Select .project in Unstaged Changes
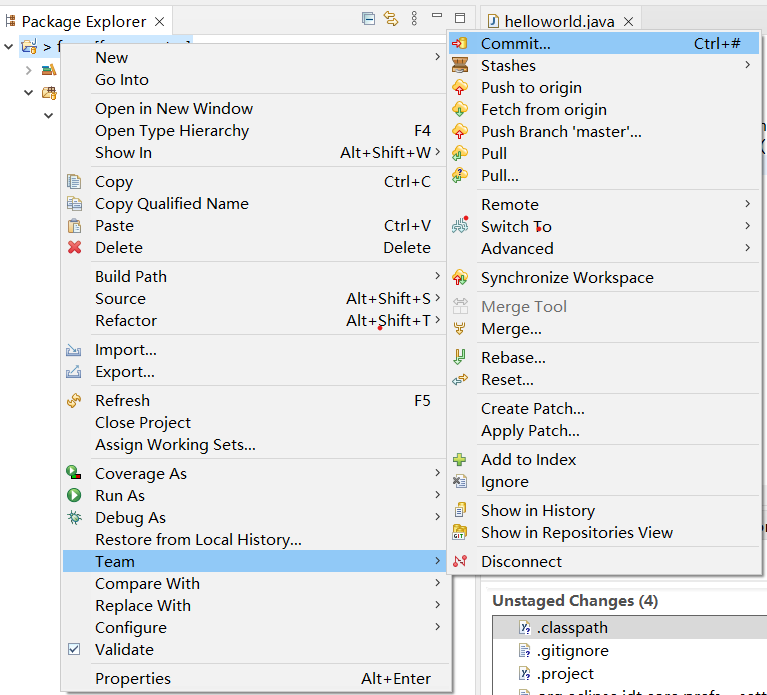Image resolution: width=767 pixels, height=695 pixels. (x=630, y=673)
